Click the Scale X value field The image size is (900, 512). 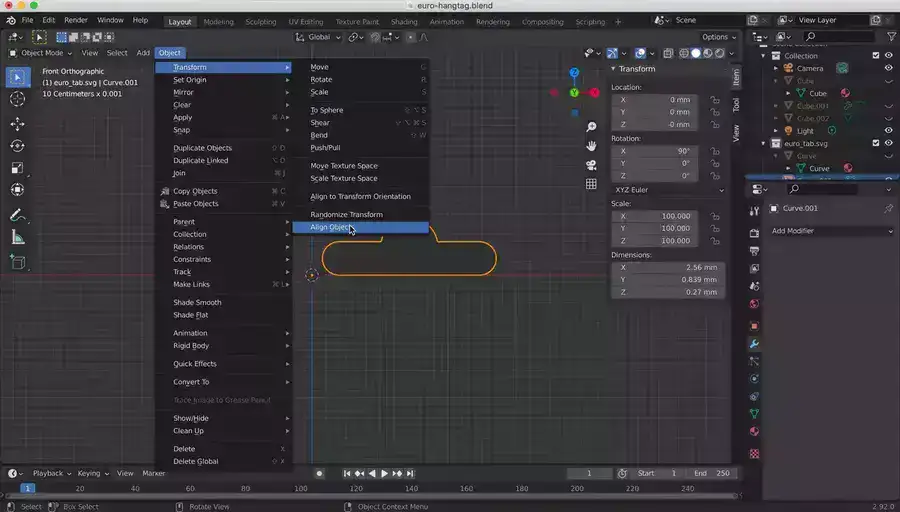point(654,216)
